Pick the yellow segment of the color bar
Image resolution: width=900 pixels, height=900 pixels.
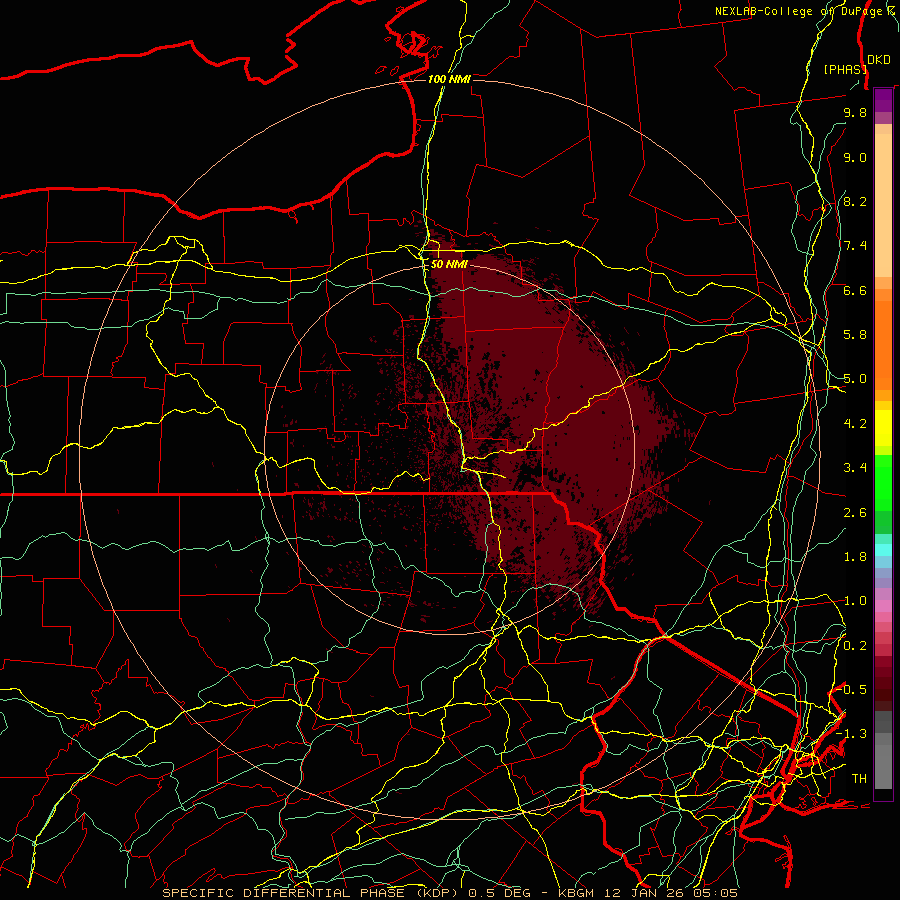(883, 428)
